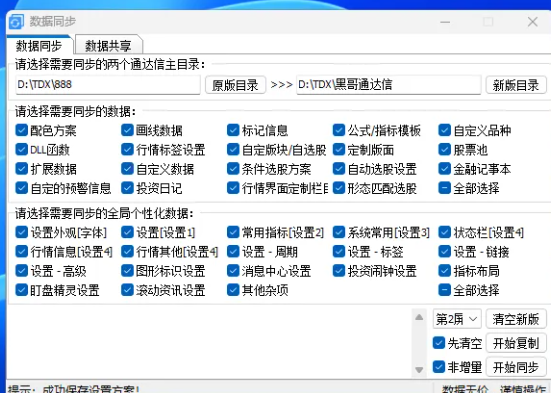The width and height of the screenshot is (551, 393).
Task: Toggle the 公式/指标模板 checkbox
Action: click(339, 130)
